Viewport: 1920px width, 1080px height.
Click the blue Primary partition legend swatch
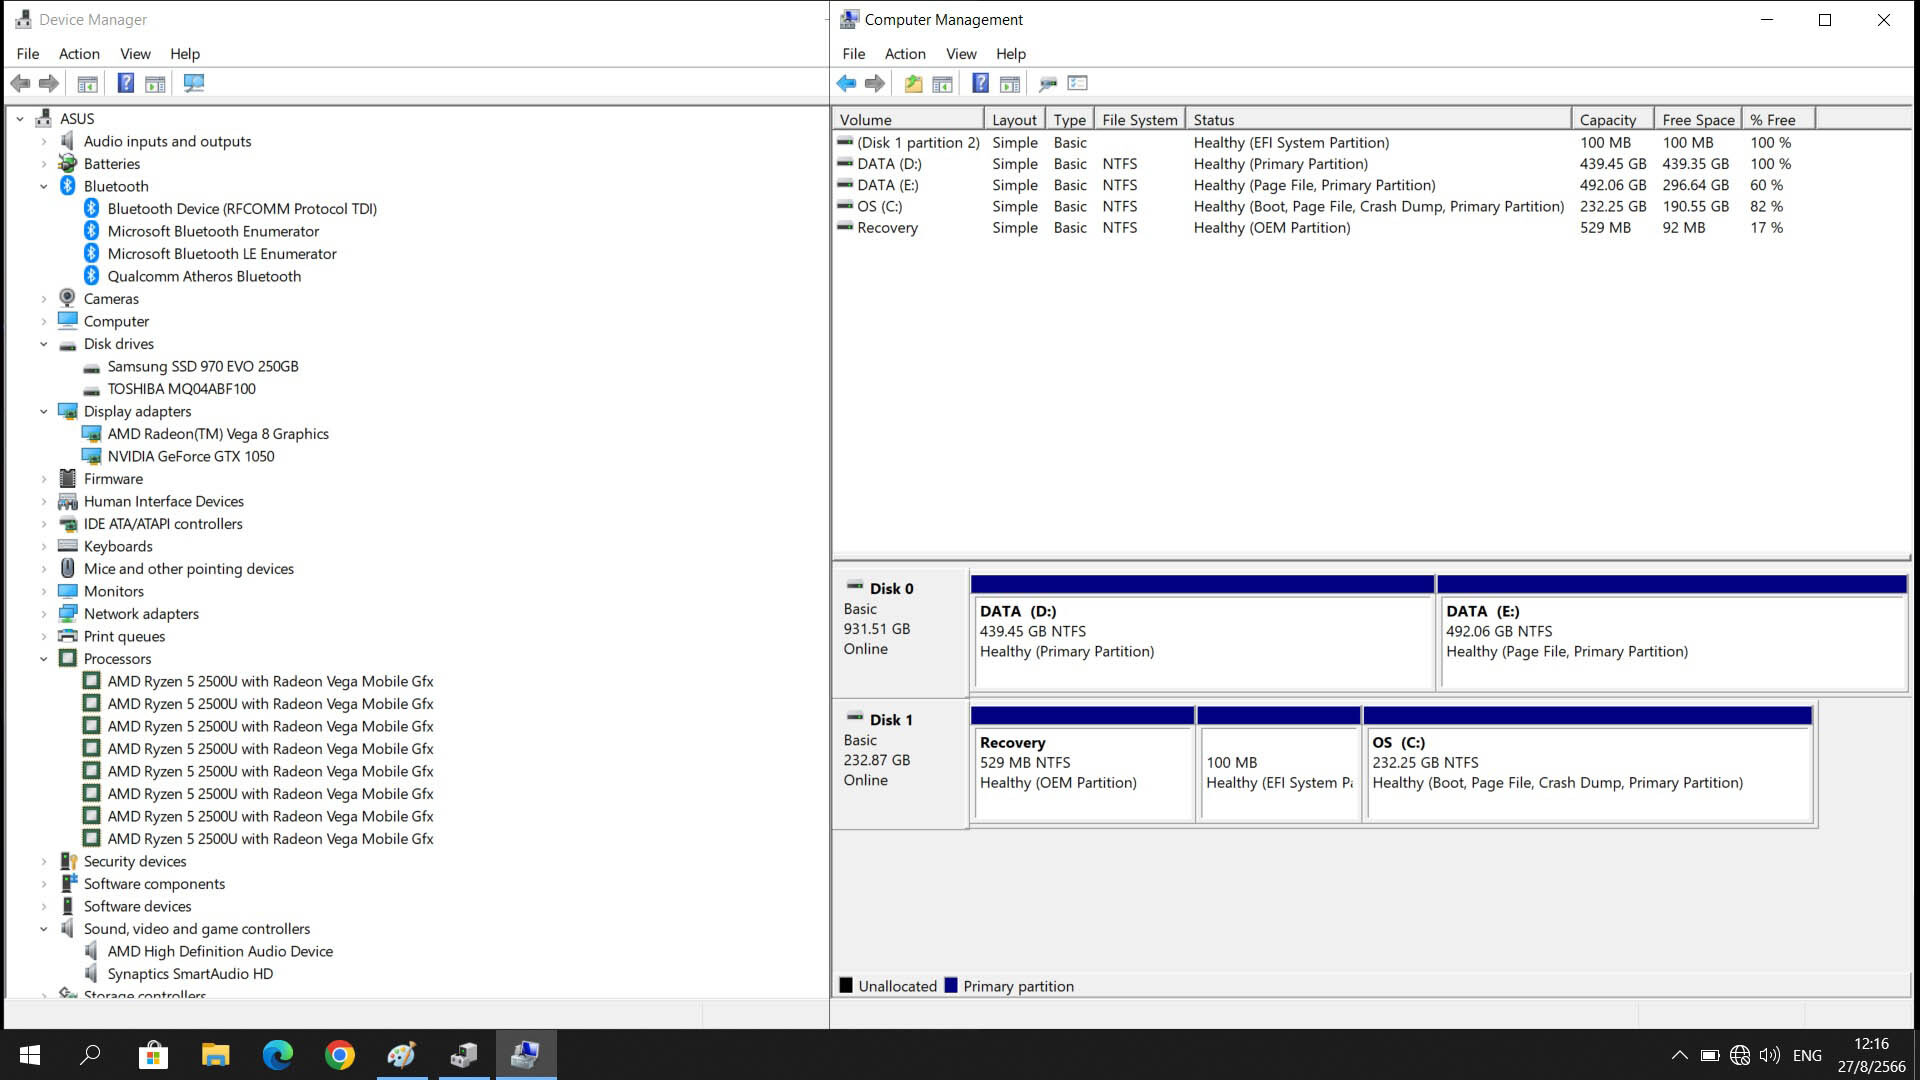click(951, 985)
